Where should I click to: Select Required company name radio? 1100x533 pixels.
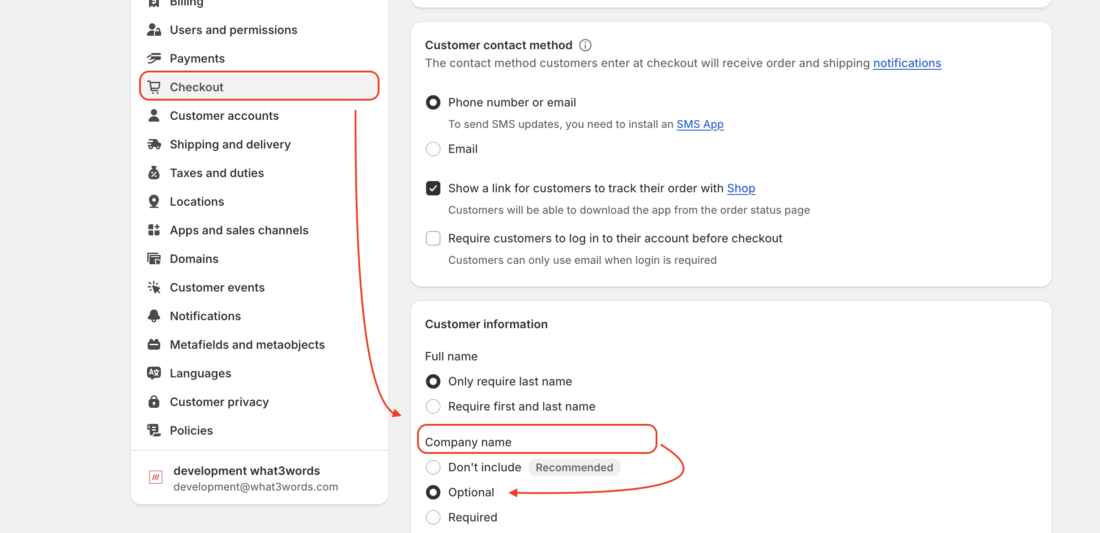pyautogui.click(x=434, y=518)
